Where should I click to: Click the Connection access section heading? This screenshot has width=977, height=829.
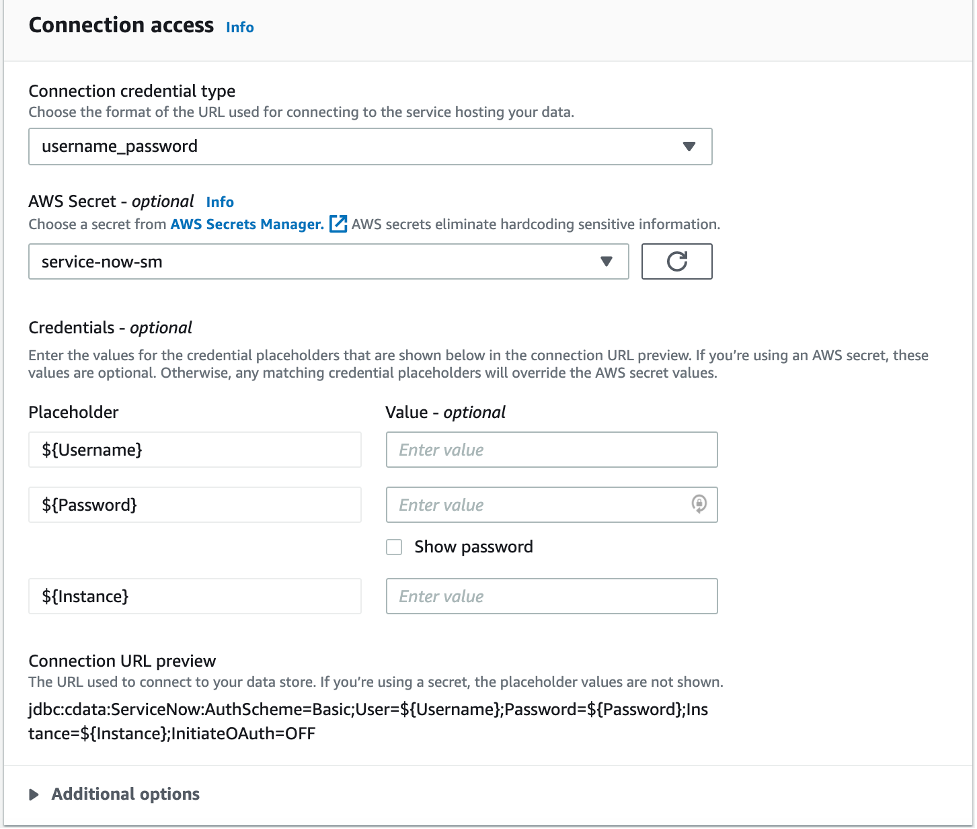click(121, 25)
